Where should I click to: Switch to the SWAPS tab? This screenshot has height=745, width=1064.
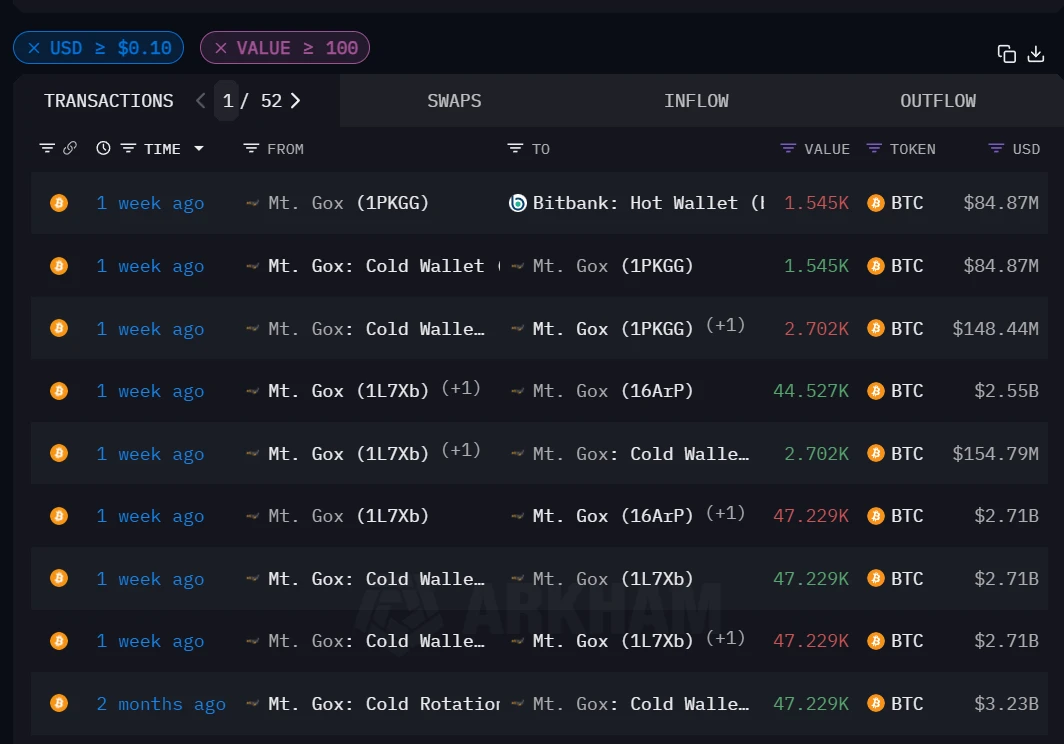454,101
